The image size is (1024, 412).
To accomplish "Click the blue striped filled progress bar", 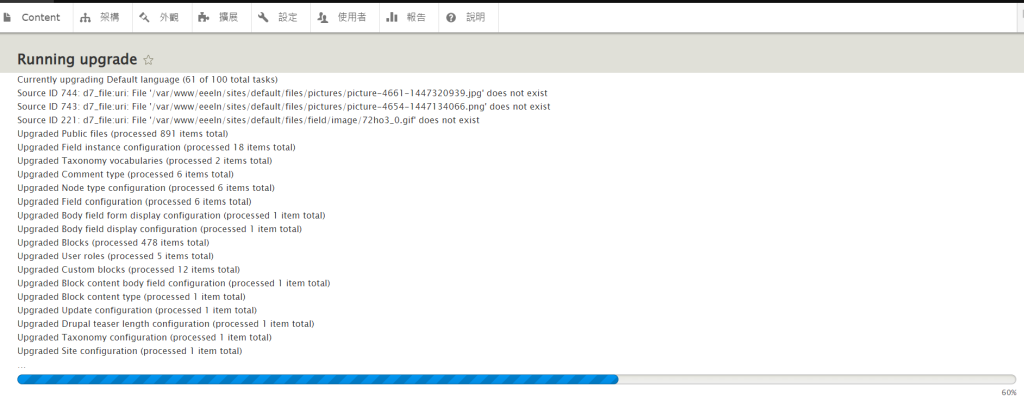I will click(317, 379).
